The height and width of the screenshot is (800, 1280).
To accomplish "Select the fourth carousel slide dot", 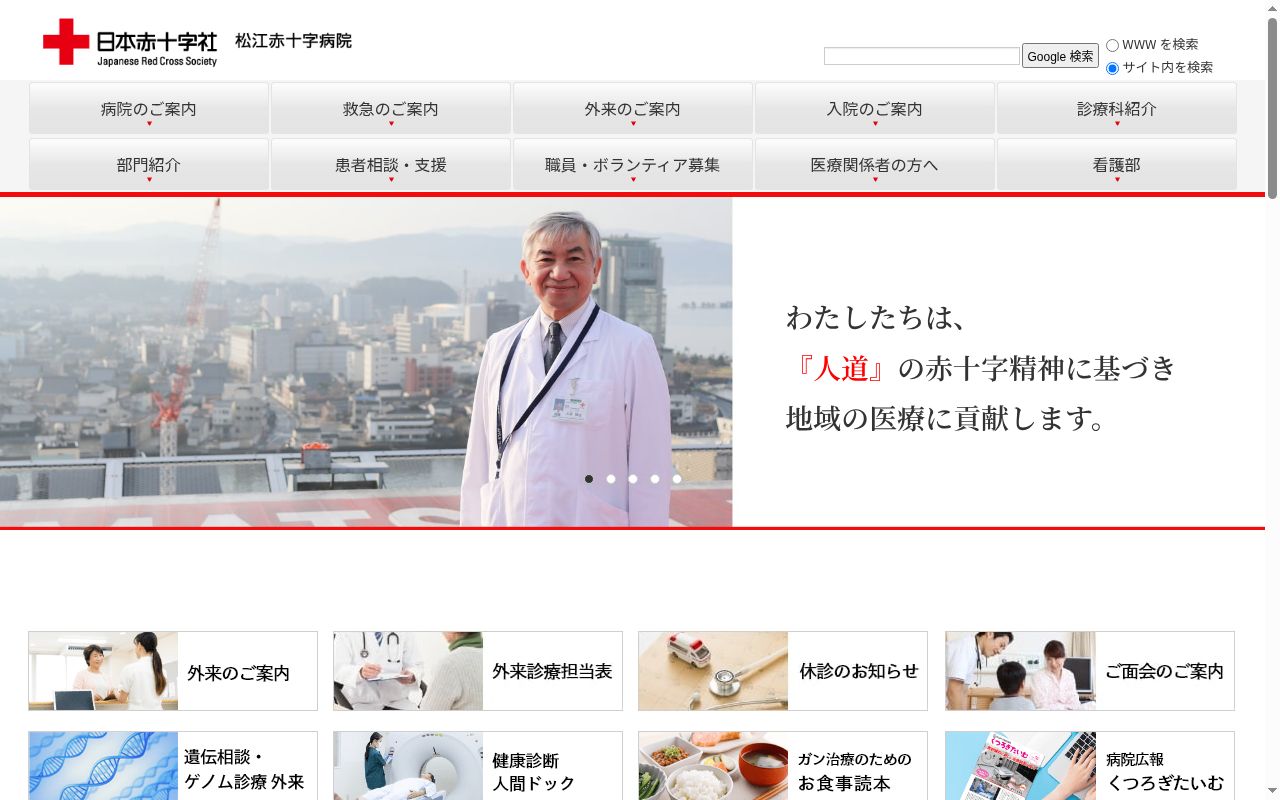I will (x=655, y=479).
